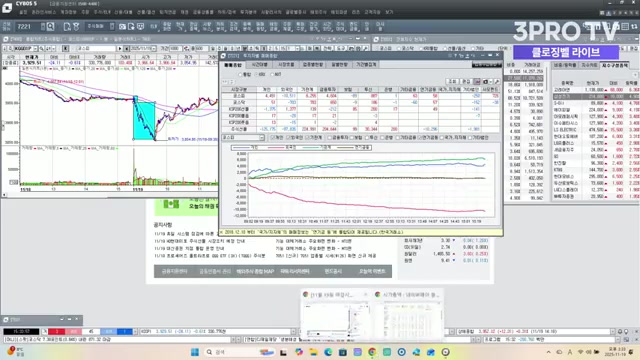Open the 주식화면 dropdown in the top toolbar

pyautogui.click(x=100, y=27)
